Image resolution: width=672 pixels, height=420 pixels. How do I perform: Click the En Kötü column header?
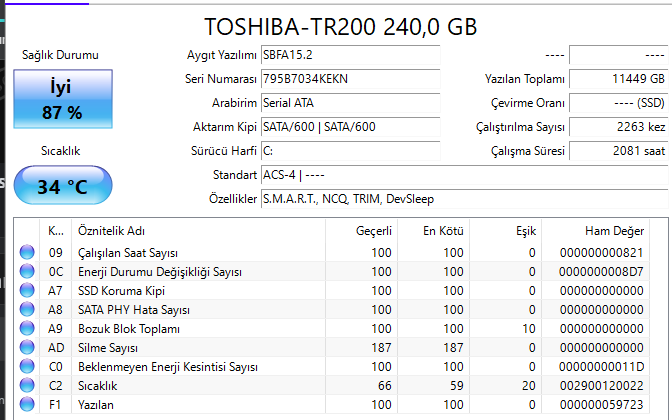(x=443, y=230)
